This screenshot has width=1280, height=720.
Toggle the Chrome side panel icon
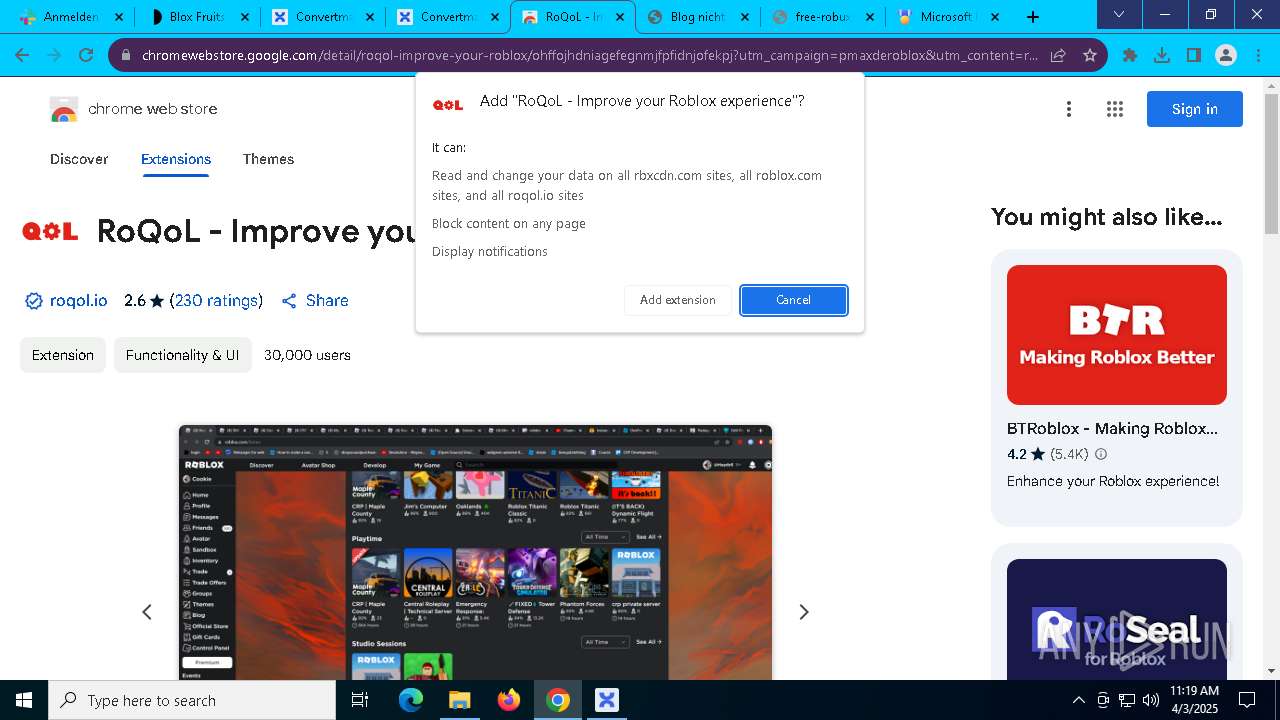1194,56
